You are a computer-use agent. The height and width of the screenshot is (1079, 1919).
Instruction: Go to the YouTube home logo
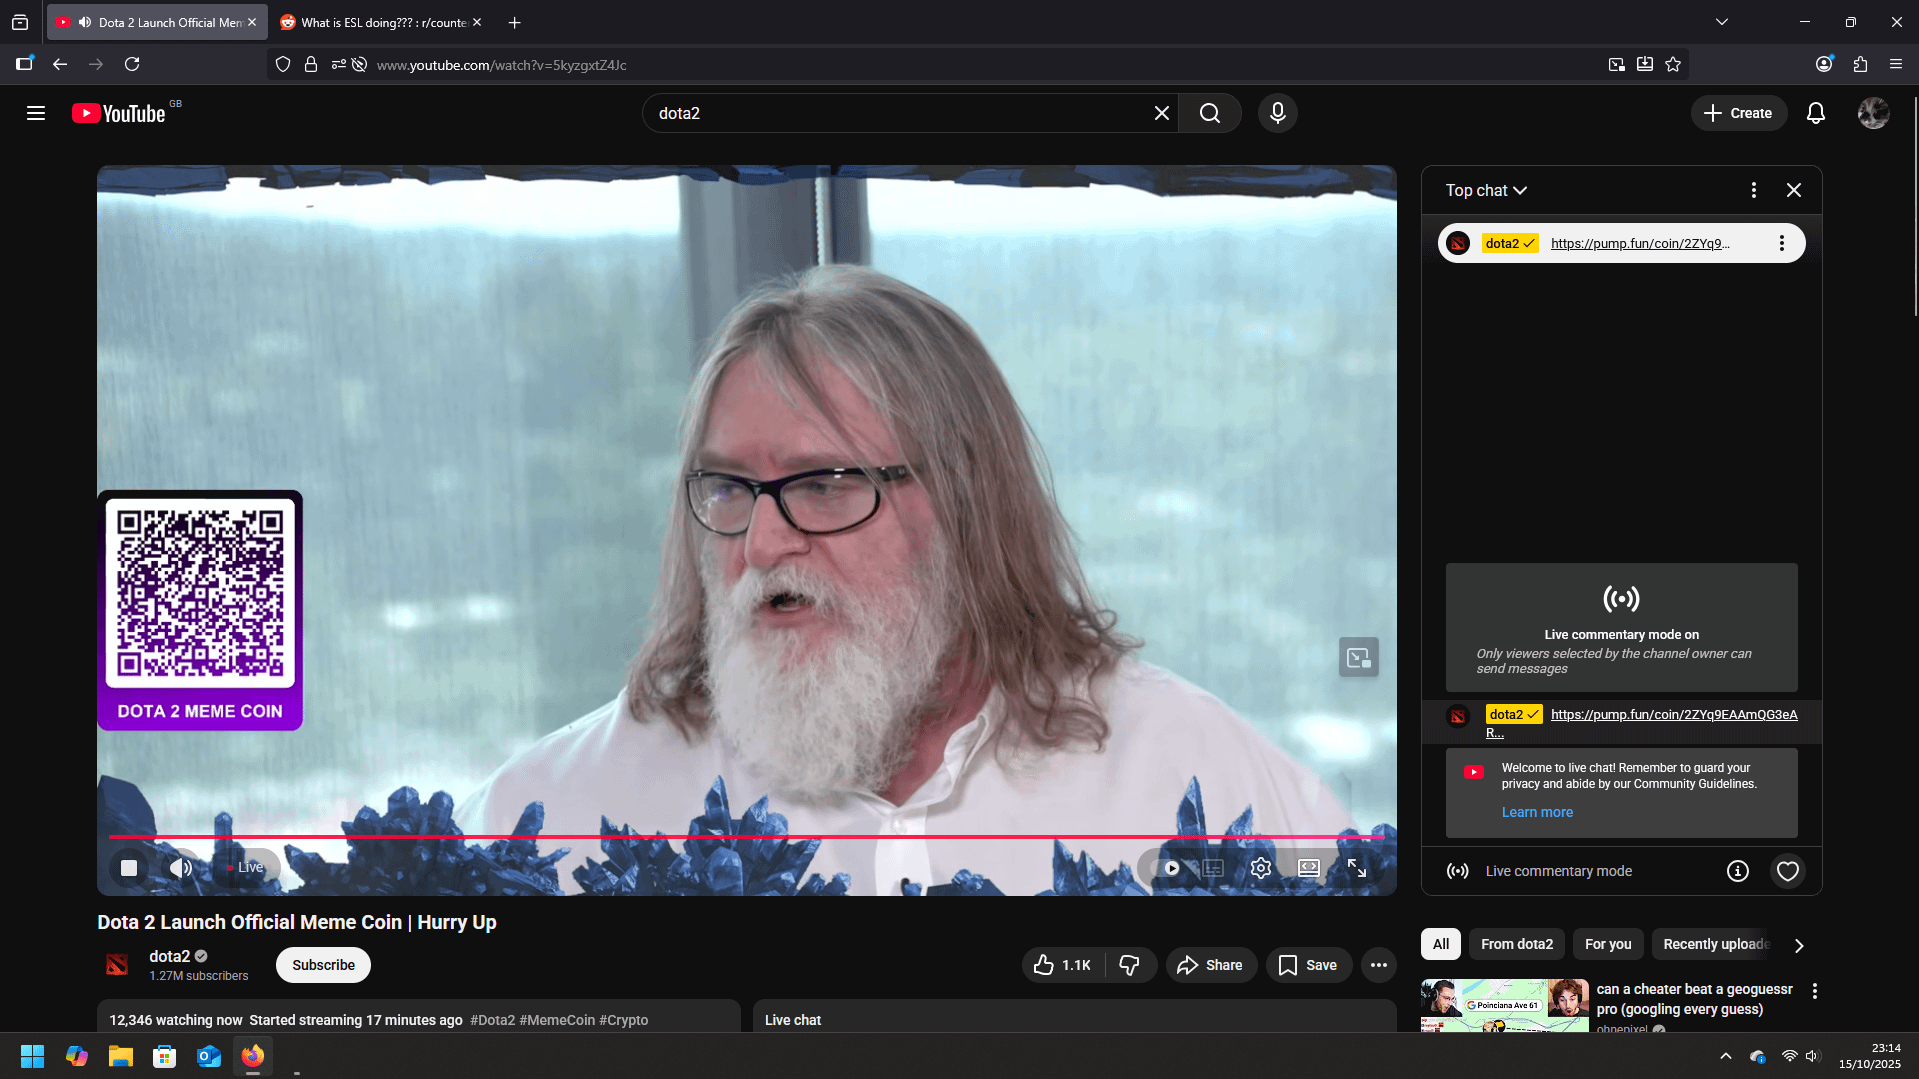point(119,113)
